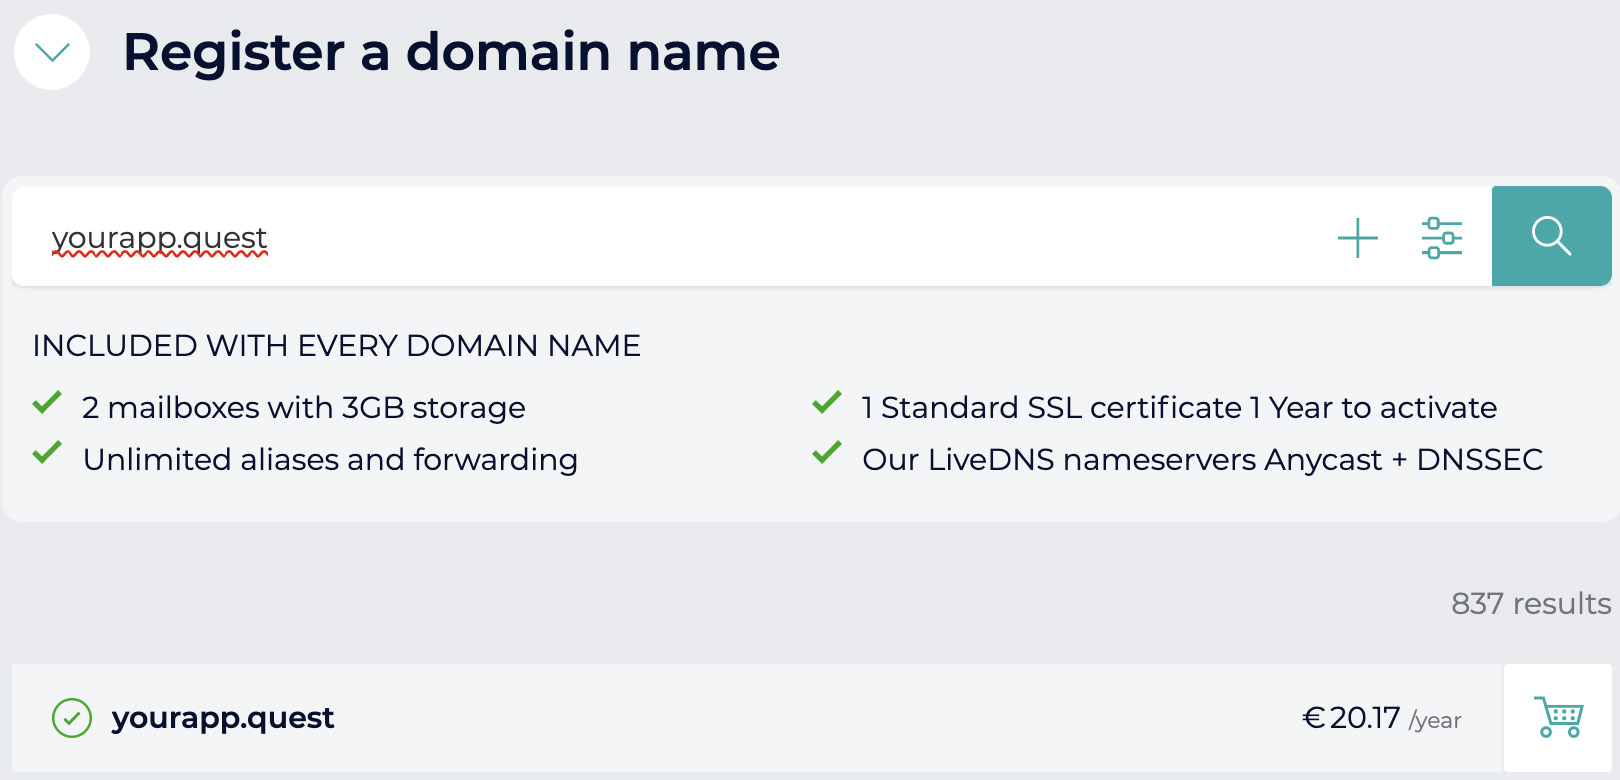Image resolution: width=1620 pixels, height=780 pixels.
Task: Collapse the Register a domain name section
Action: (52, 52)
